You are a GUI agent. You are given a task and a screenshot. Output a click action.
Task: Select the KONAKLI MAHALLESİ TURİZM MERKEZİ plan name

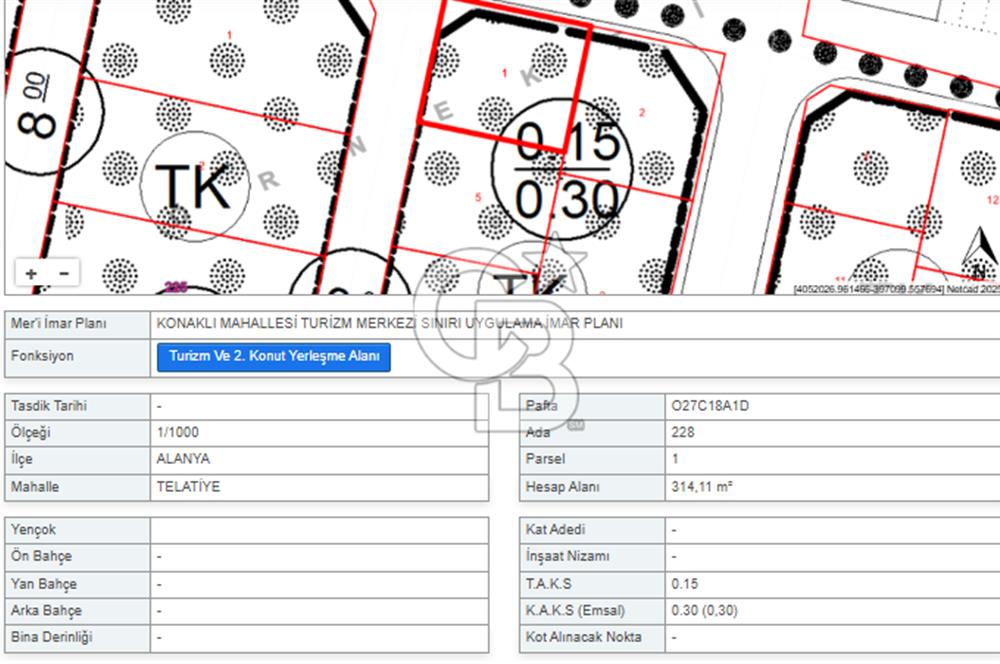pos(390,323)
